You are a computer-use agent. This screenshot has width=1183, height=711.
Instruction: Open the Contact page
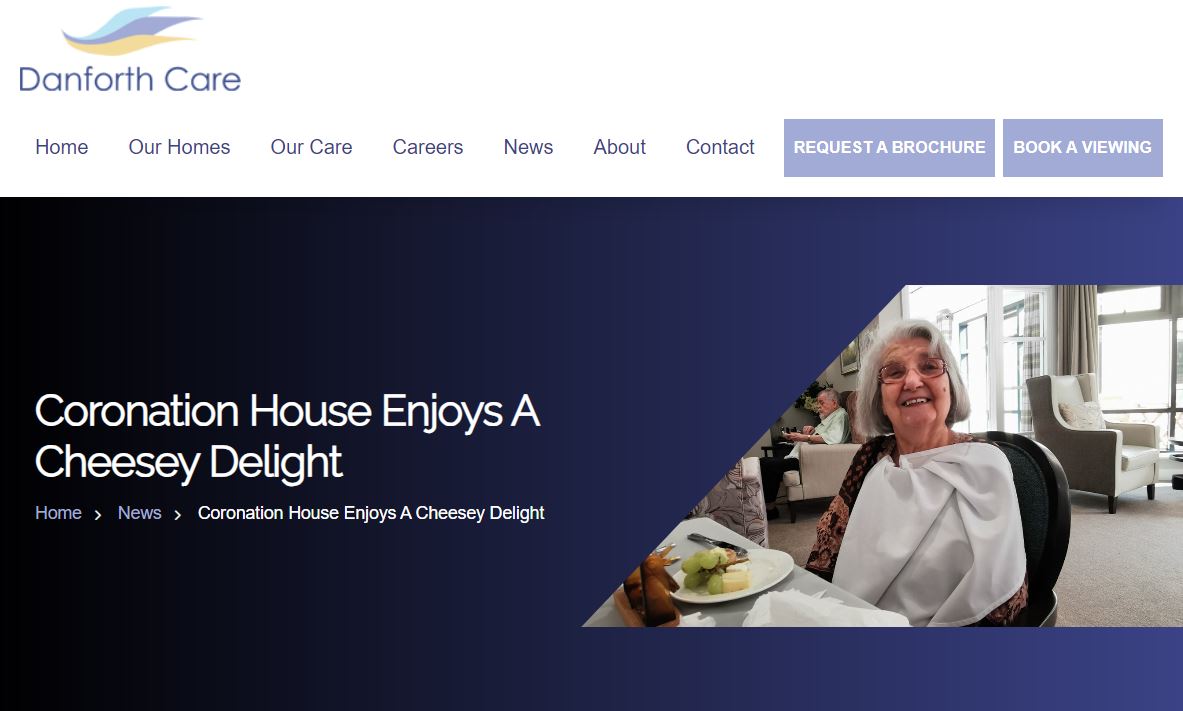tap(720, 147)
